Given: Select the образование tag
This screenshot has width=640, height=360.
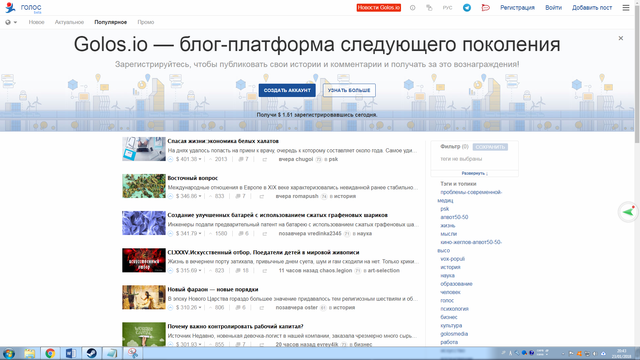Looking at the screenshot, I should pos(456,284).
